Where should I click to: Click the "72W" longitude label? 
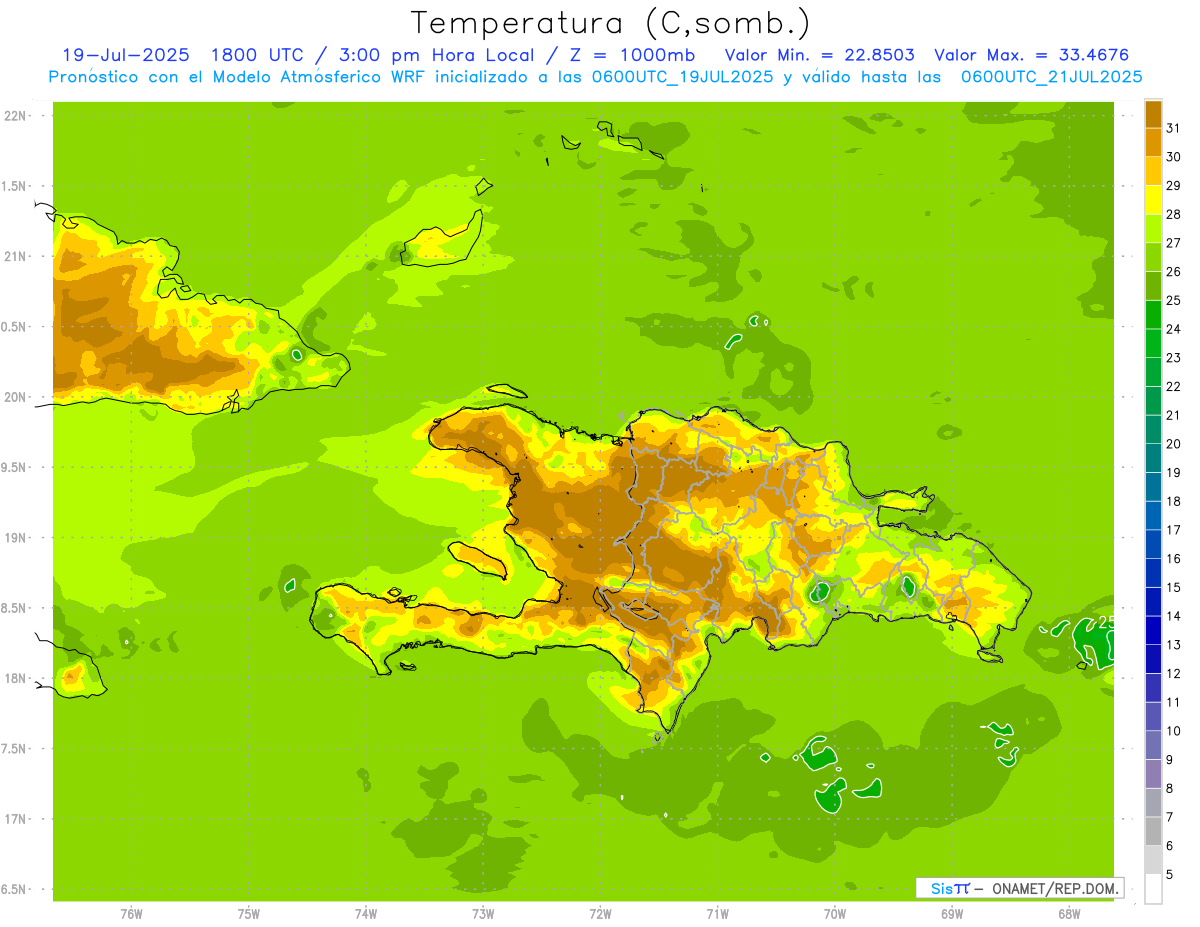click(600, 914)
